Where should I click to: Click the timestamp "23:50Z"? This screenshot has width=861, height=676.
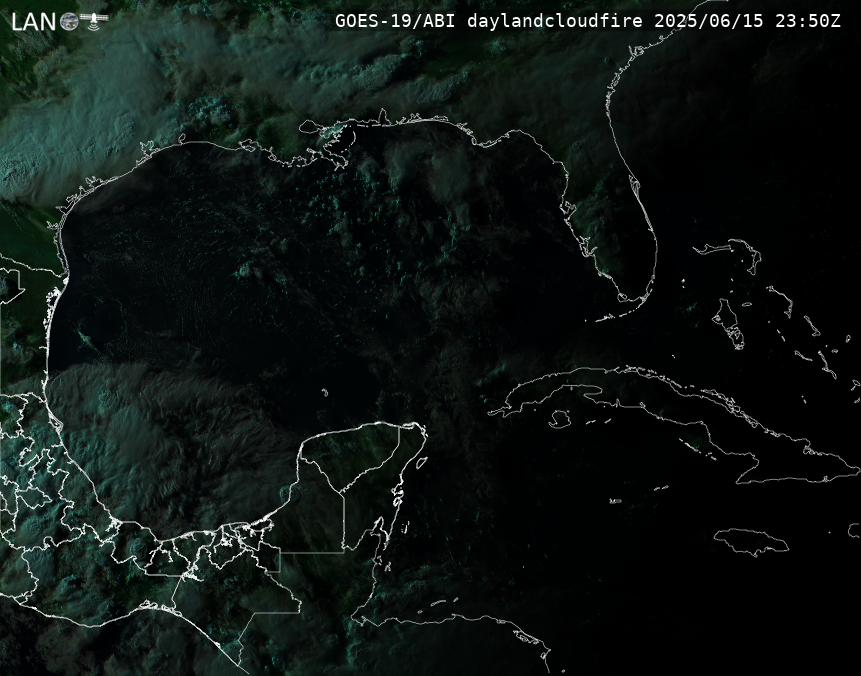pyautogui.click(x=808, y=21)
